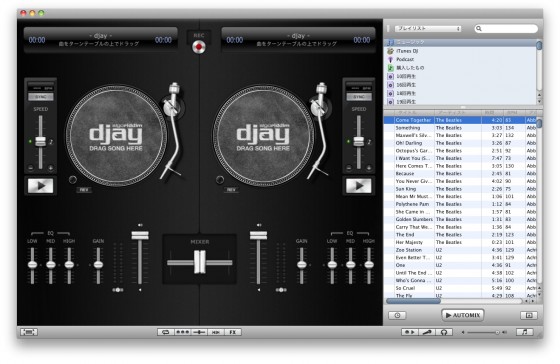The width and height of the screenshot is (560, 364).
Task: Select the highlighted music library row
Action: tap(461, 42)
